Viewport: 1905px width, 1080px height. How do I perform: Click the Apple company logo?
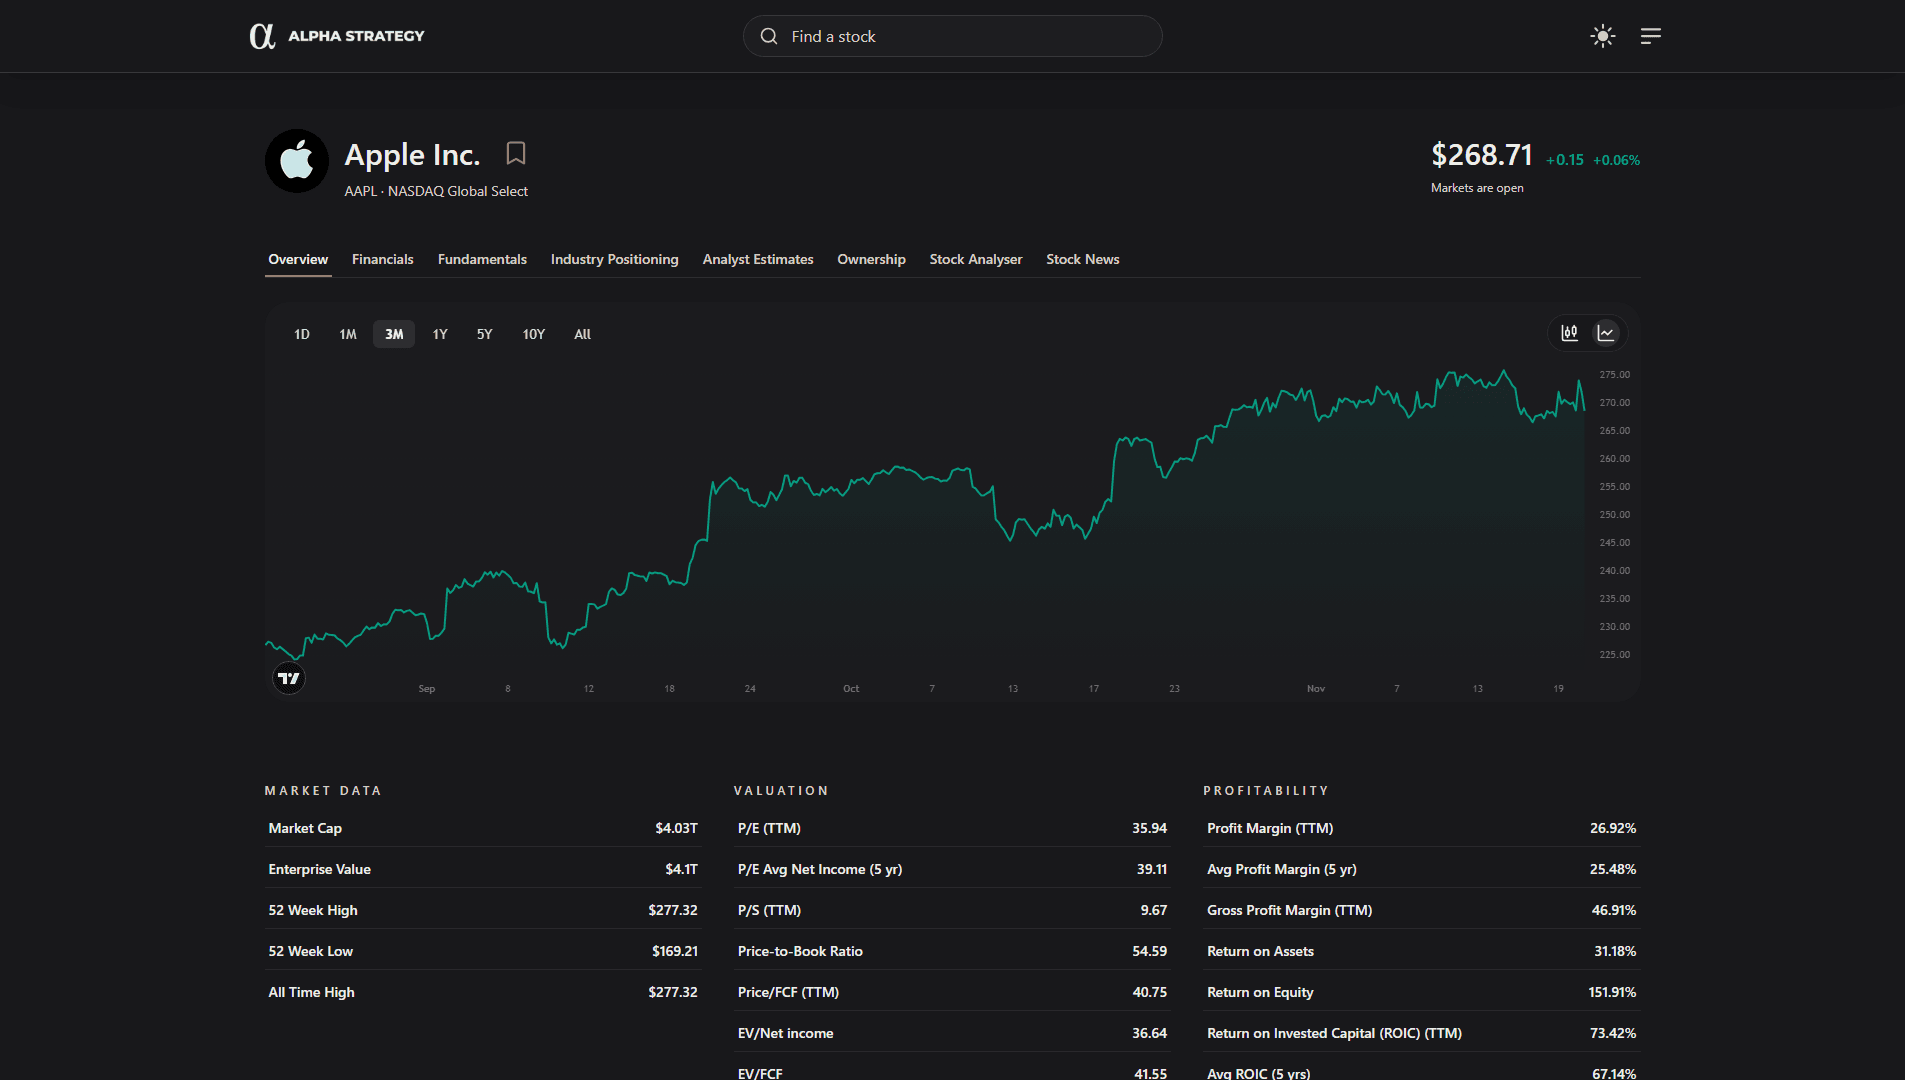coord(297,160)
